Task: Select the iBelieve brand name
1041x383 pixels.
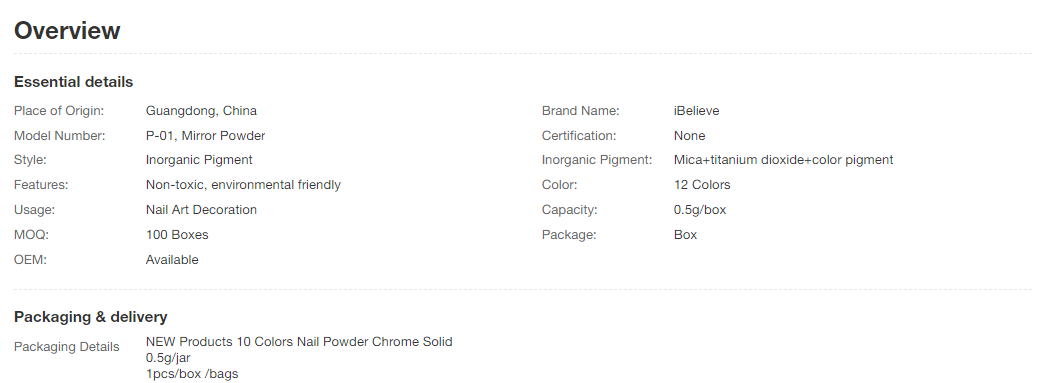Action: (696, 111)
